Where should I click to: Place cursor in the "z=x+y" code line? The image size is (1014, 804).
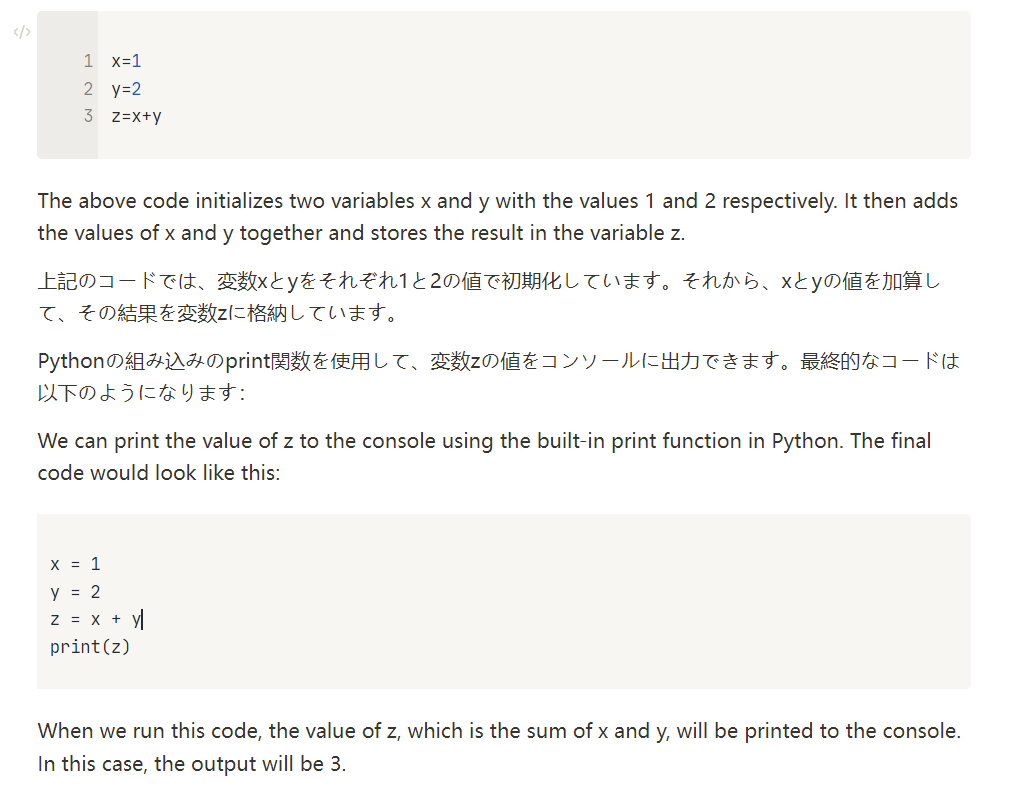point(136,116)
